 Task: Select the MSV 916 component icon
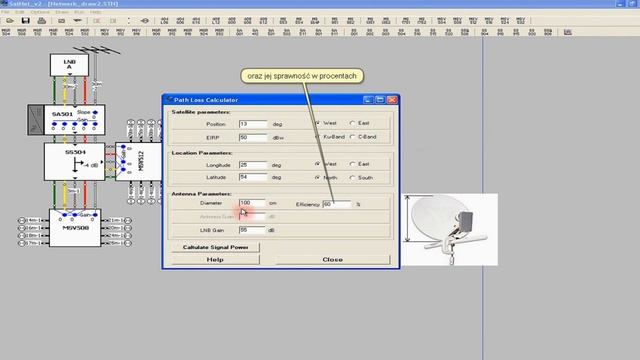pos(136,32)
